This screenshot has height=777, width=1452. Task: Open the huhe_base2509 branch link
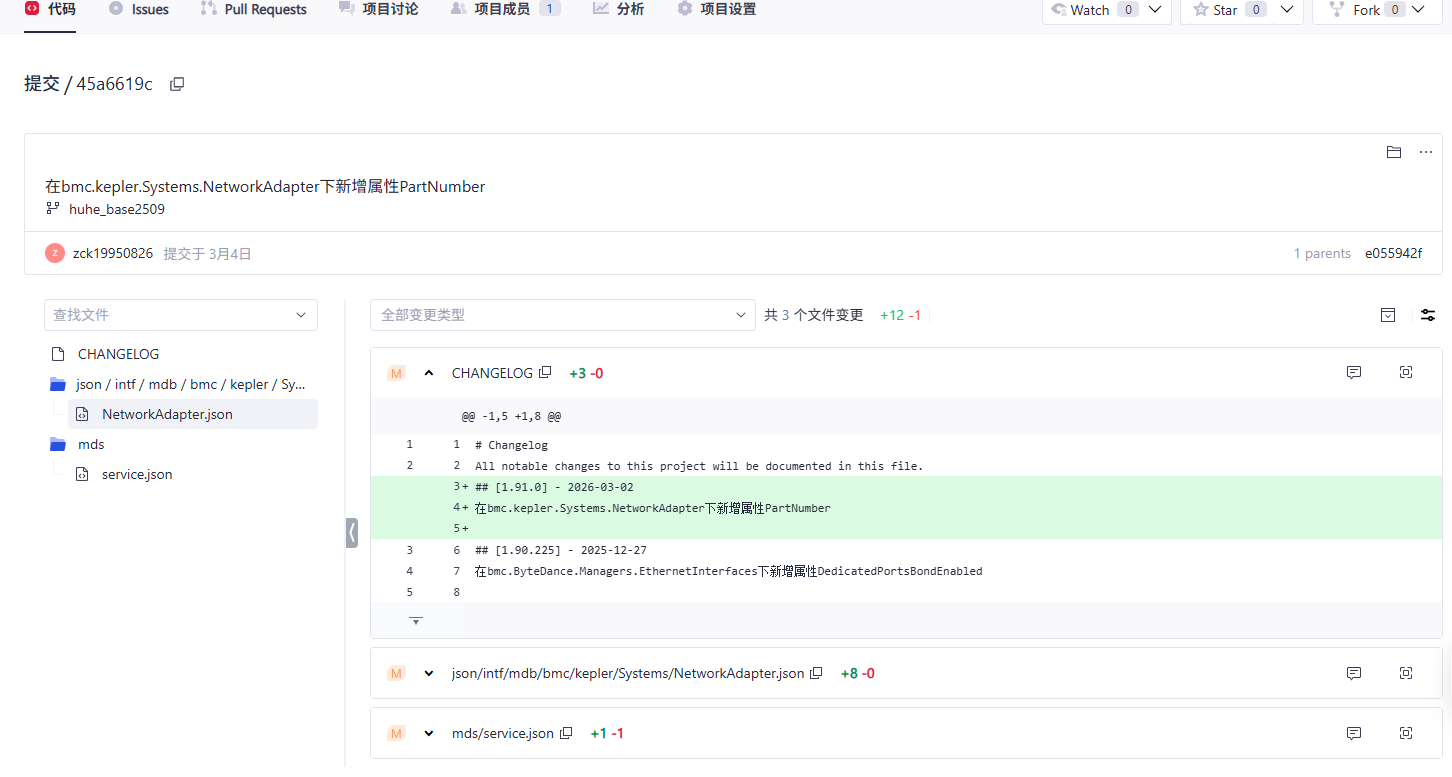click(x=117, y=209)
